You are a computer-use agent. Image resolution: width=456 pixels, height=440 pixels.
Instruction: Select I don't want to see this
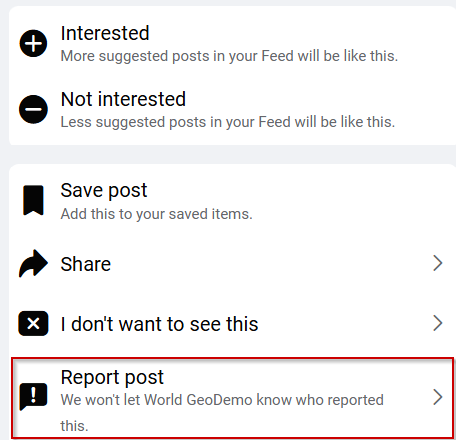[232, 323]
